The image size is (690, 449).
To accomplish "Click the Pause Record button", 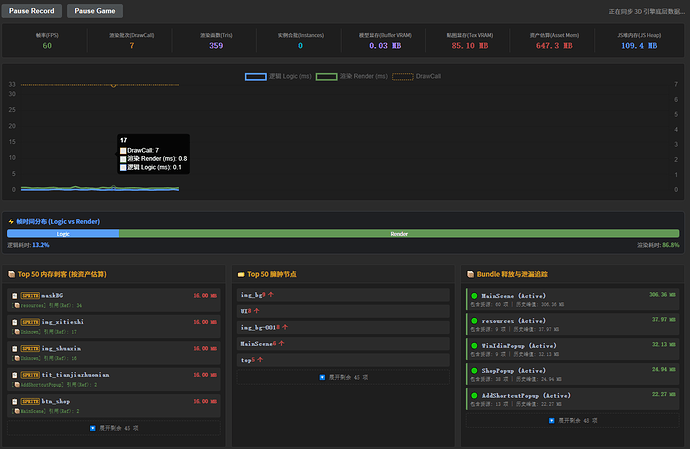I will point(32,11).
